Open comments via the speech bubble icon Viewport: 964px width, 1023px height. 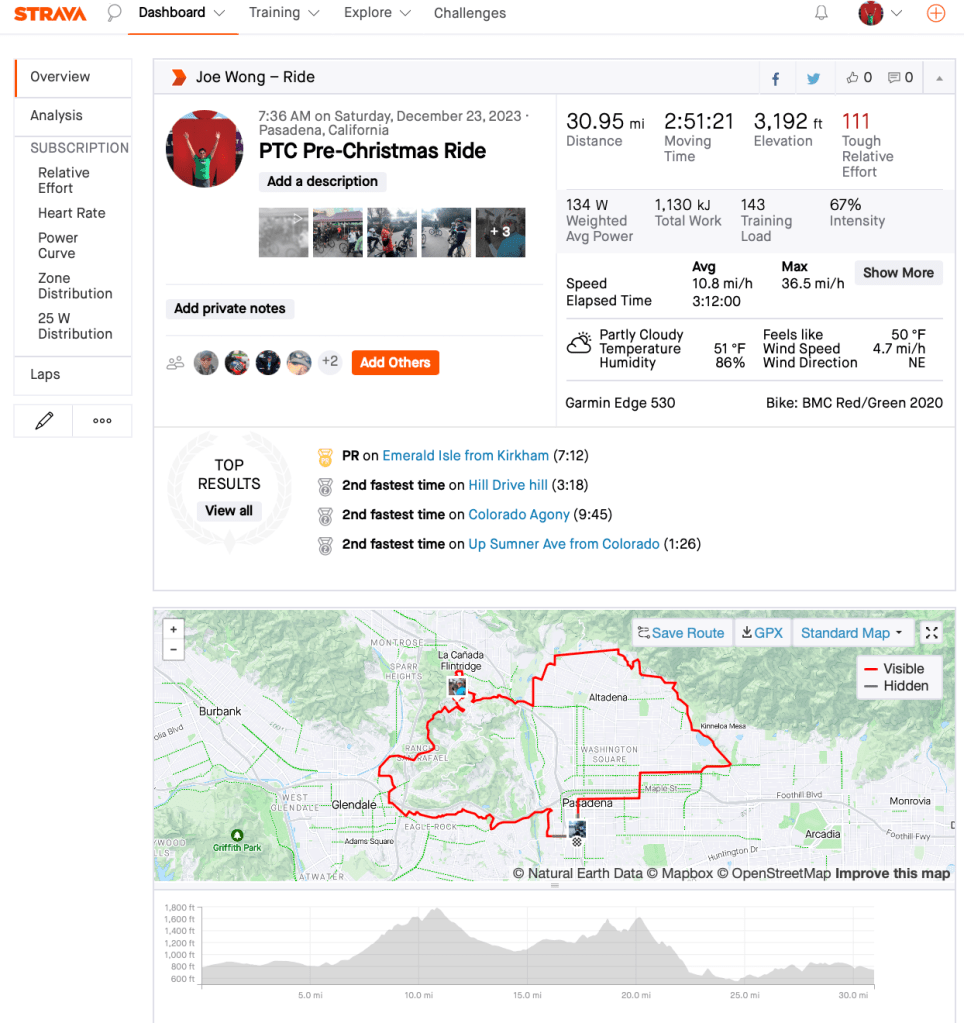pyautogui.click(x=901, y=78)
